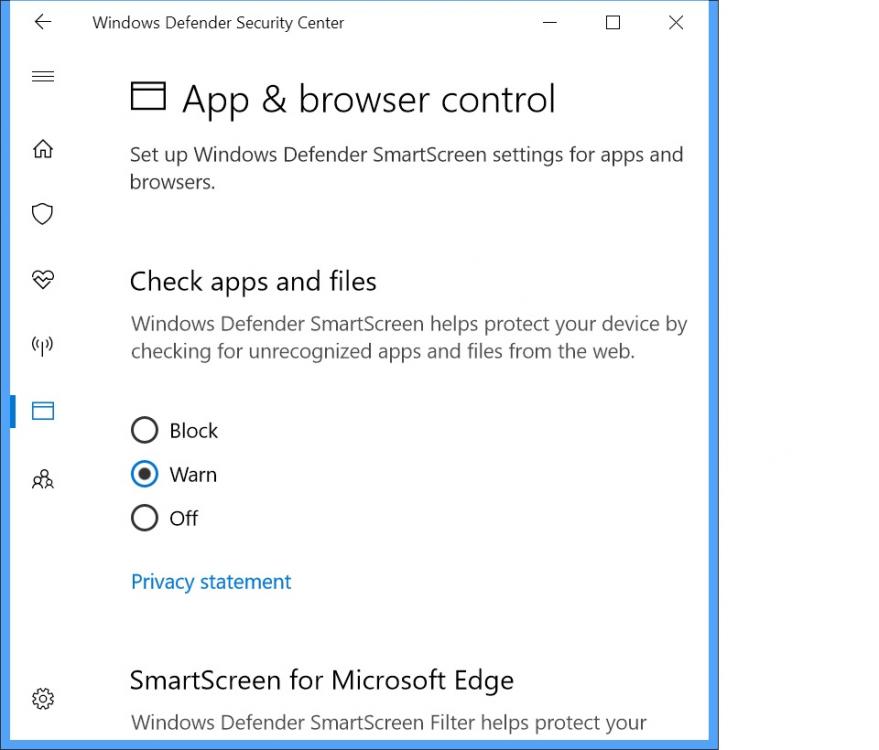Screen dimensions: 879x750
Task: Select the Off radio option
Action: 144,517
